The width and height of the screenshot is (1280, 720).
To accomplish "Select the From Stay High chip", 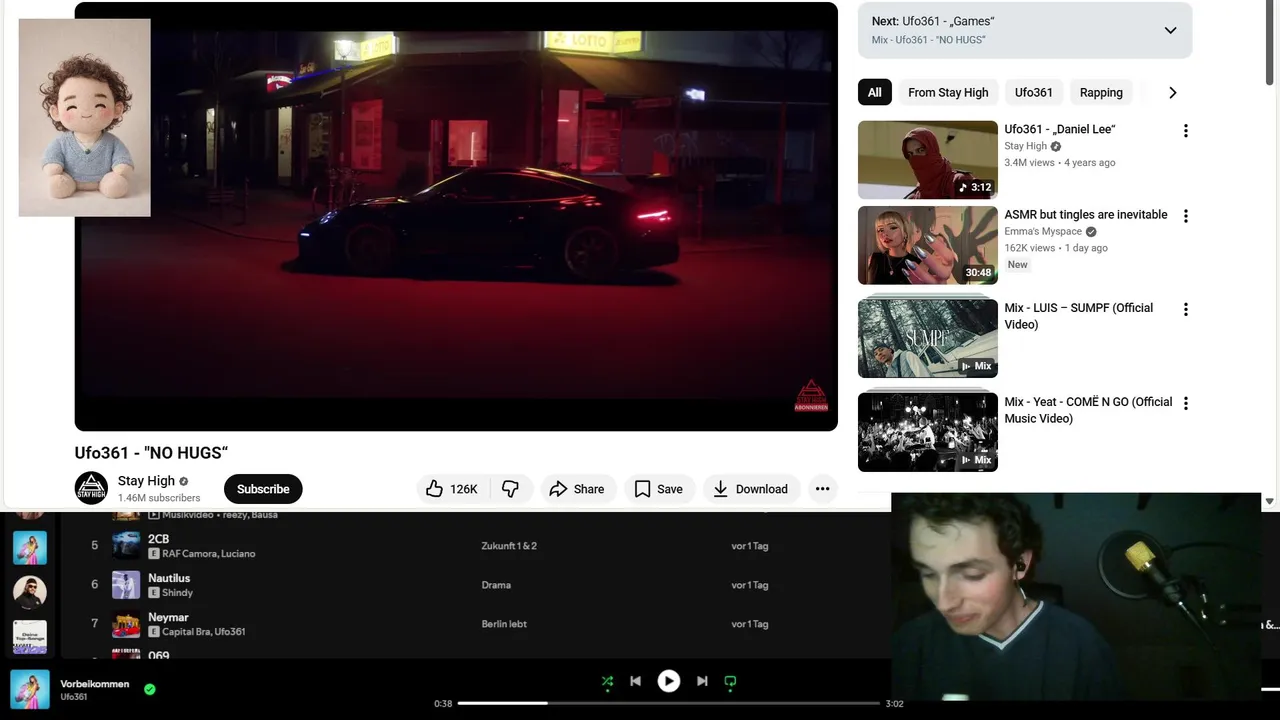I will 948,92.
